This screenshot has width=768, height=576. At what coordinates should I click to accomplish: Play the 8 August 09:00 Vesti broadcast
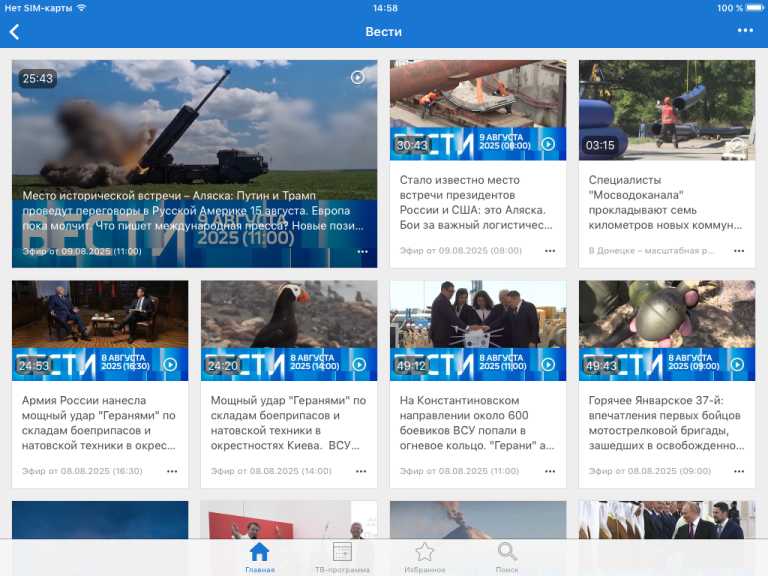point(737,364)
